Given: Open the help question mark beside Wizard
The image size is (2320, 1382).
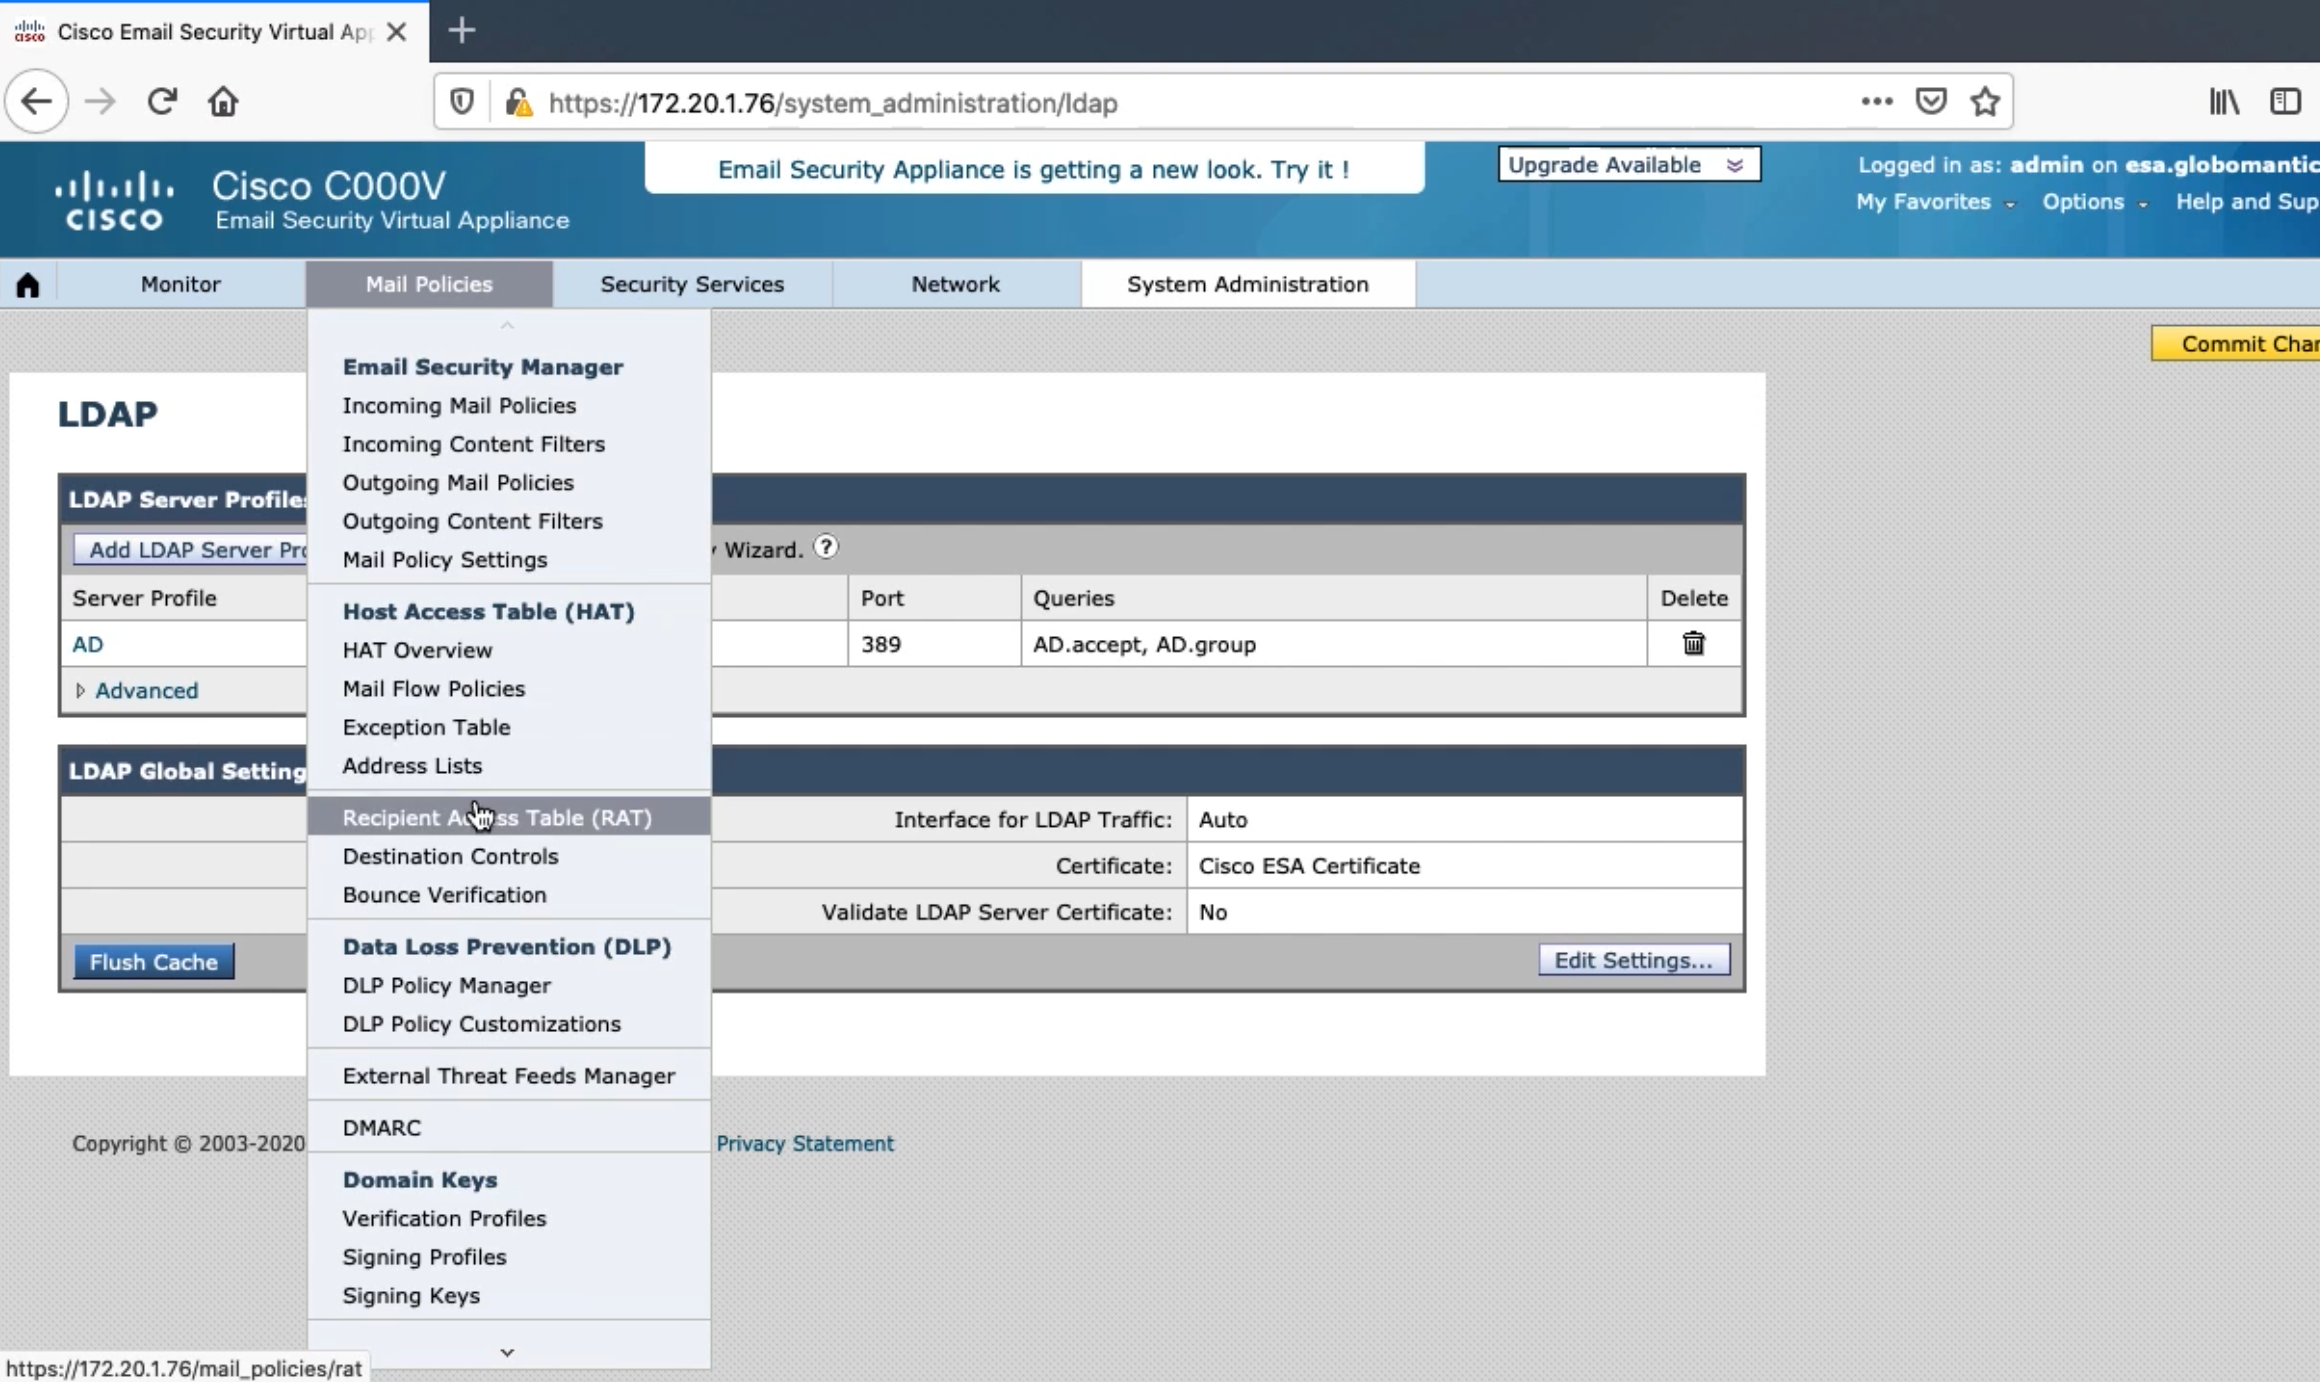Looking at the screenshot, I should pos(825,547).
